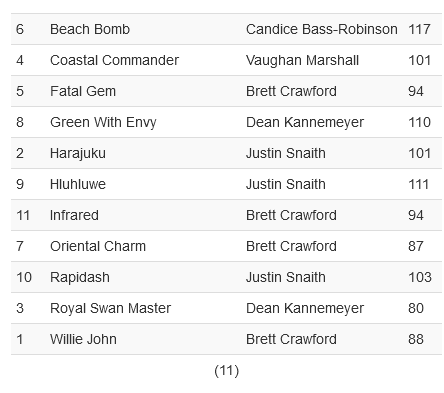Click Royal Swan Master entry

coord(110,308)
